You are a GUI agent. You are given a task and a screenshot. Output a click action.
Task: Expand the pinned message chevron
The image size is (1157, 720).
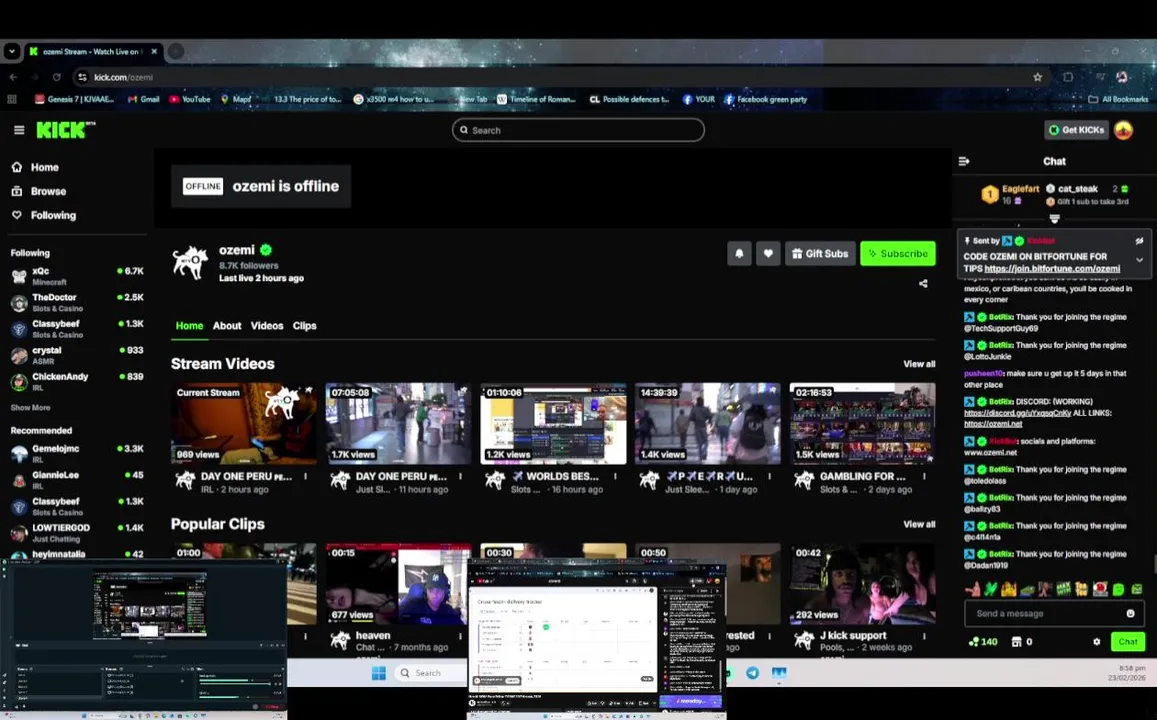click(1139, 260)
